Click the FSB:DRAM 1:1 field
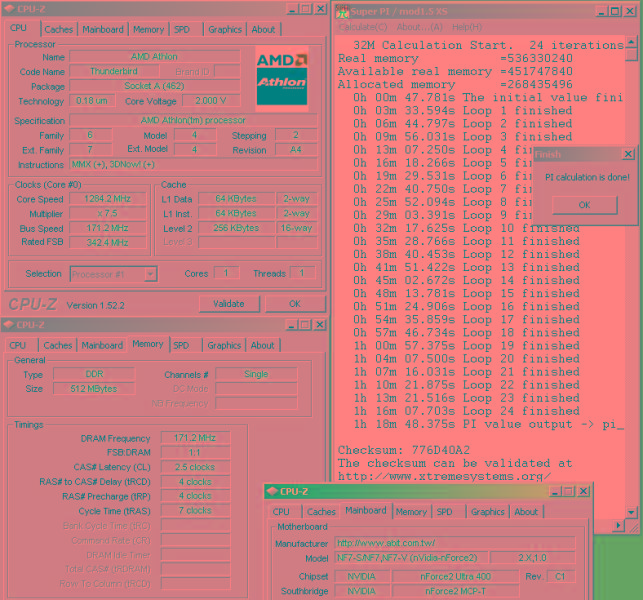643x600 pixels. tap(195, 452)
